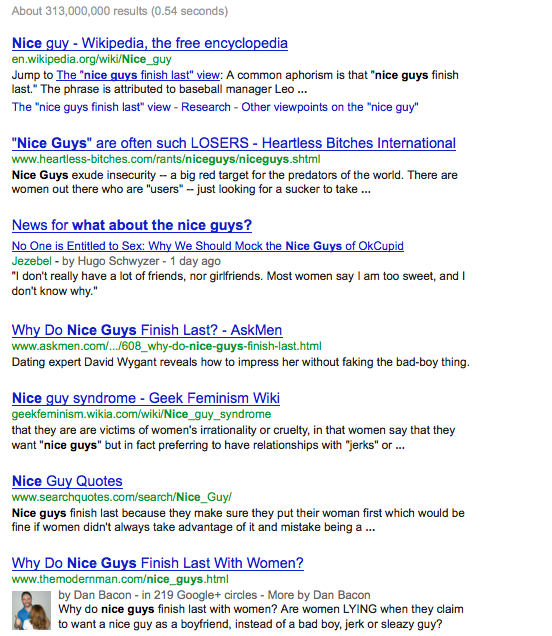This screenshot has height=636, width=552.
Task: Open the askmen.com green URL
Action: tap(166, 346)
